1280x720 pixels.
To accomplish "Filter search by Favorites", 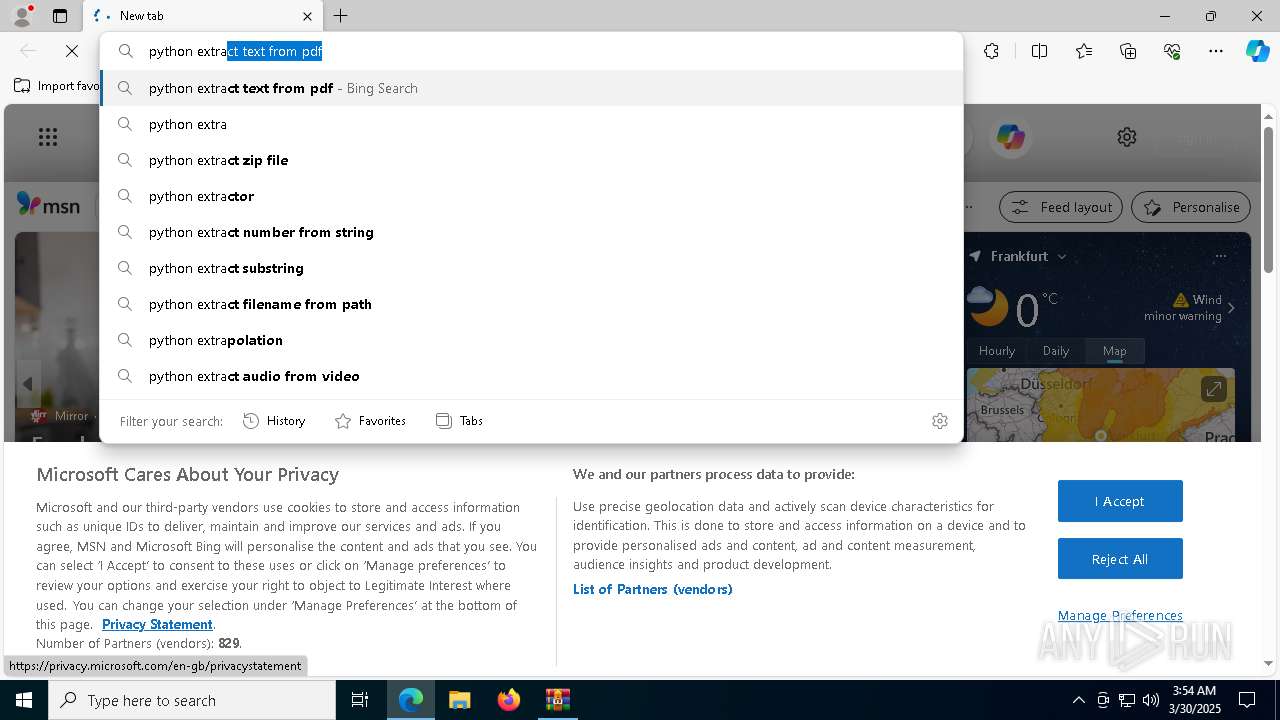I will pyautogui.click(x=370, y=421).
